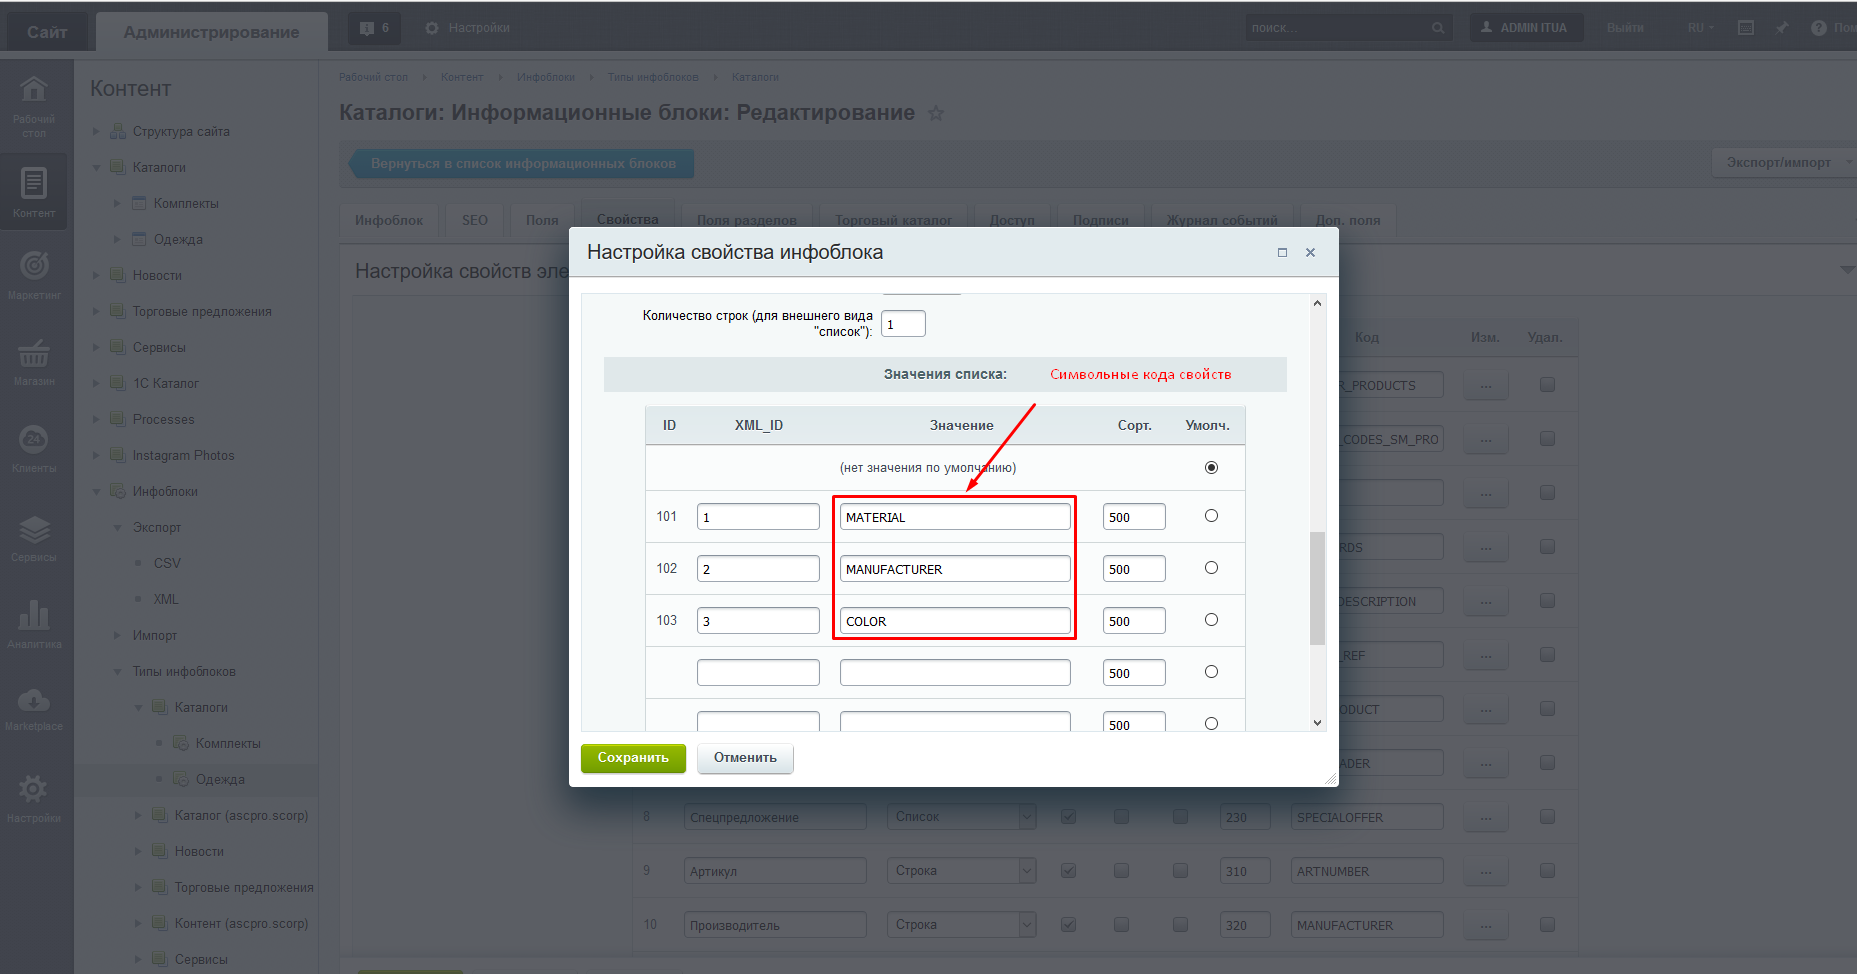Select default radio for COLOR value
The height and width of the screenshot is (974, 1857).
coord(1211,620)
